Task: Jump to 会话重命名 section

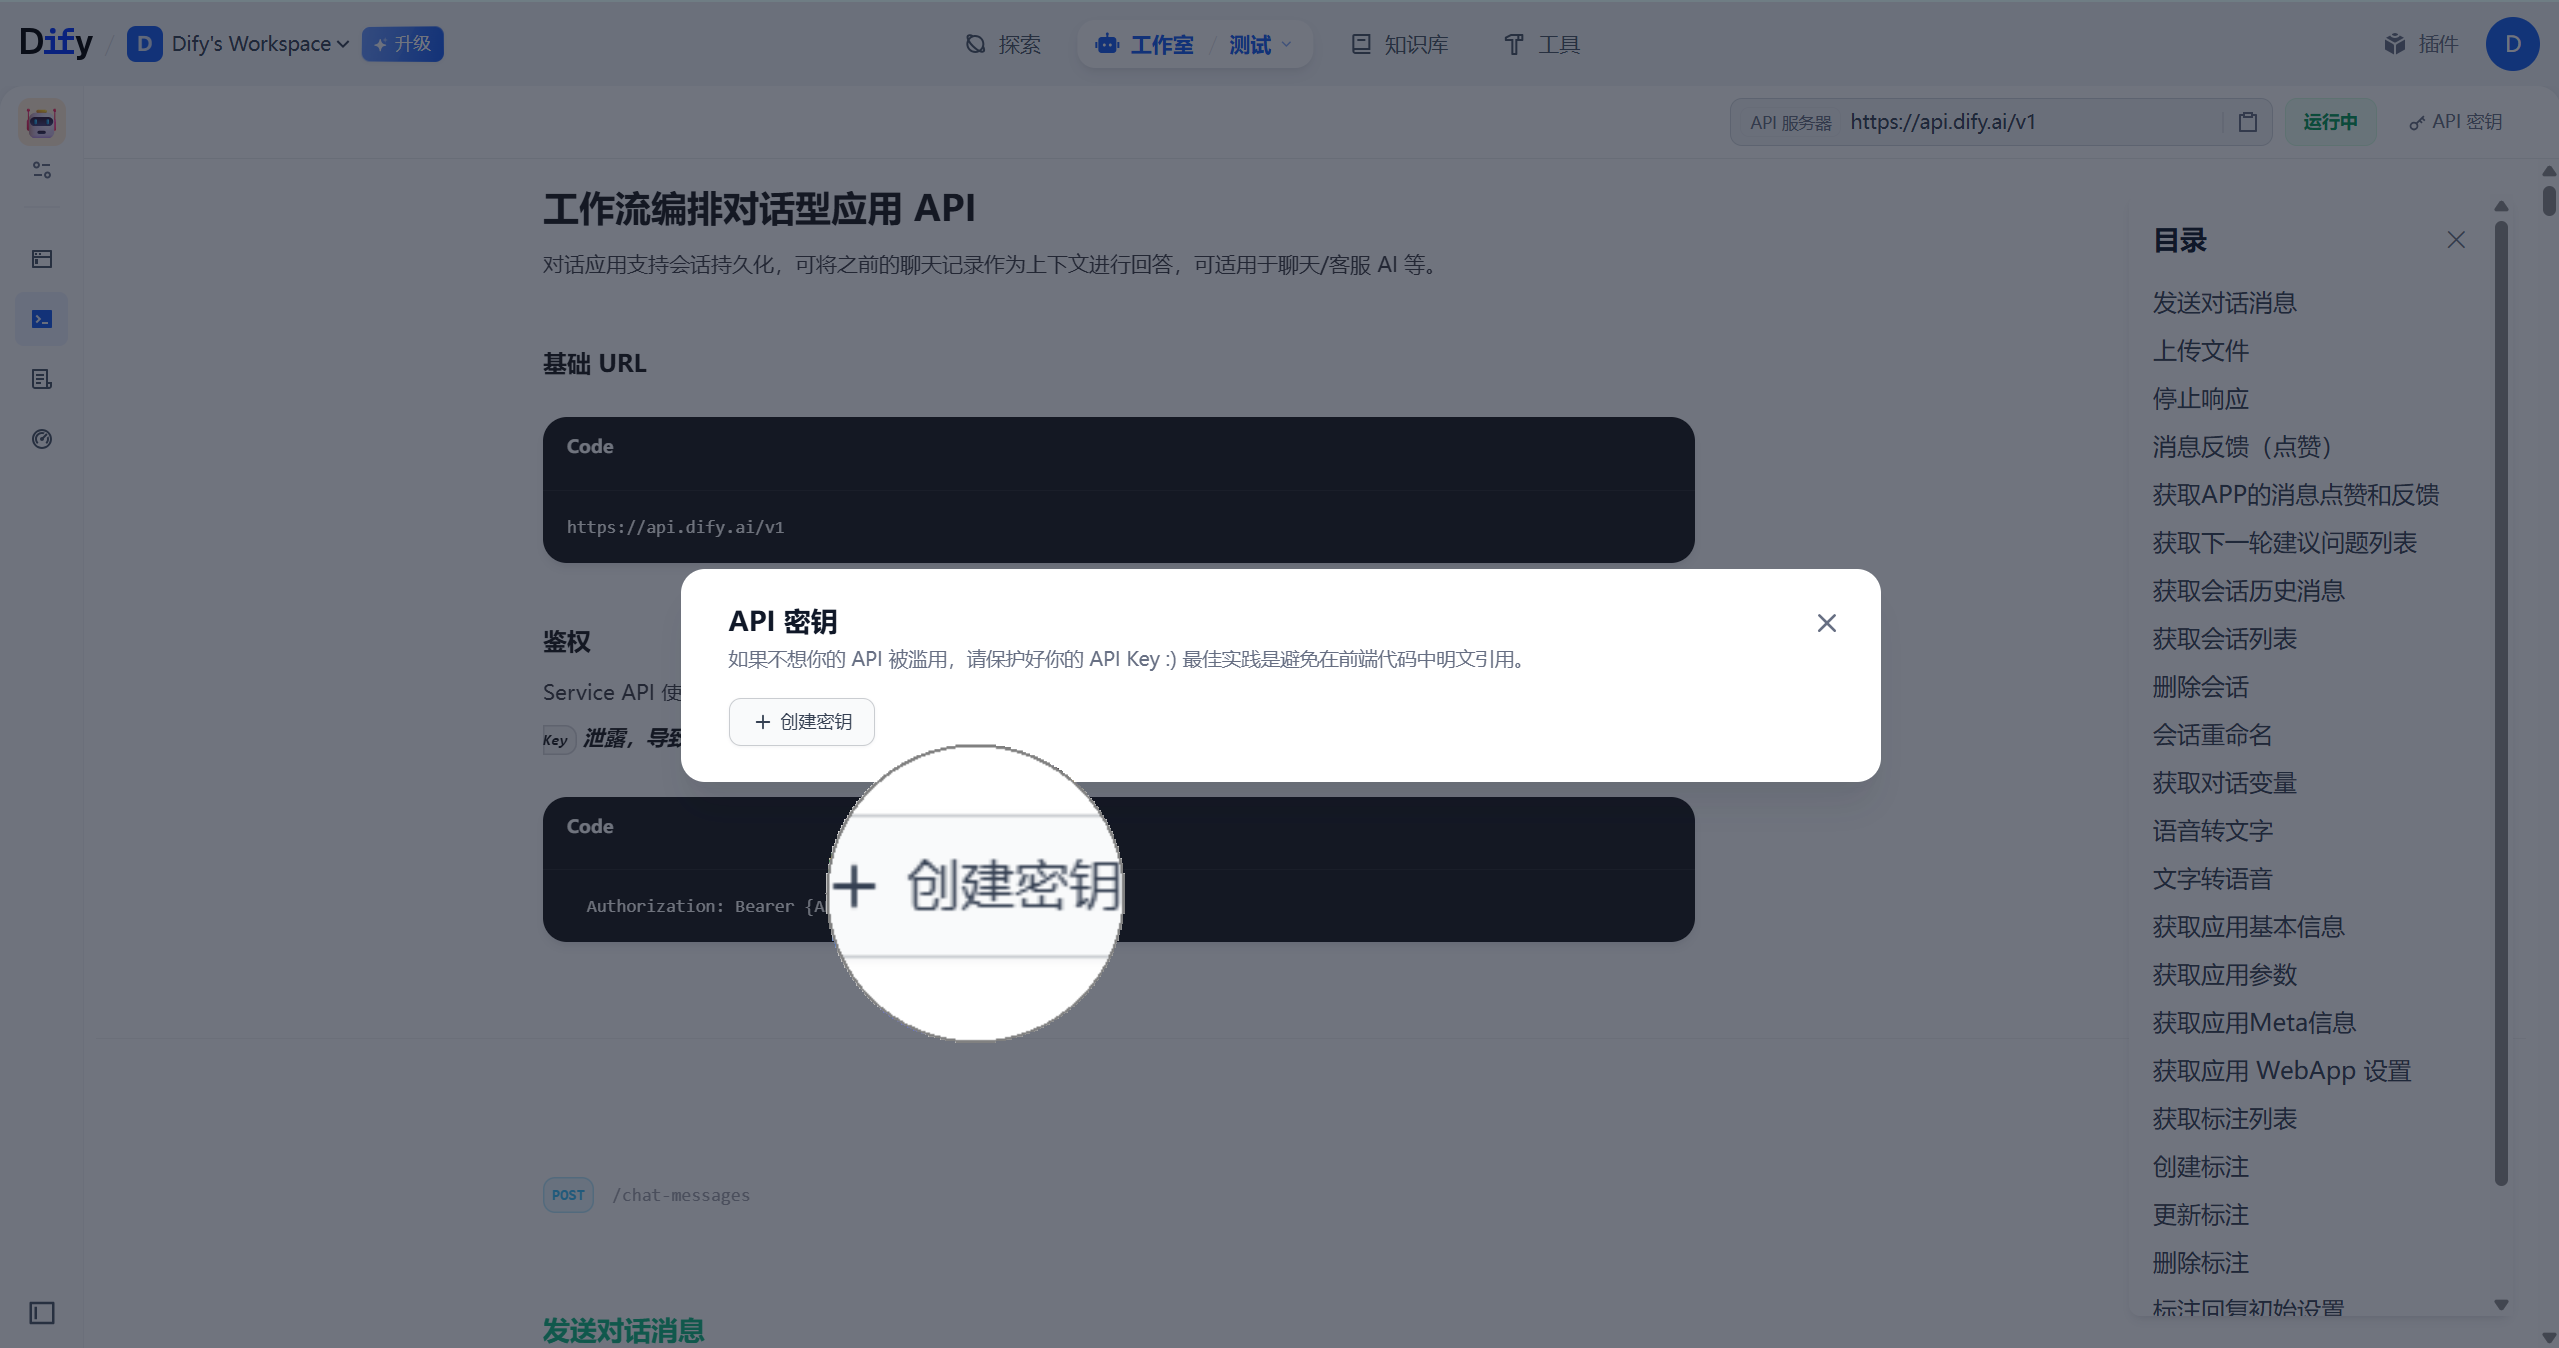Action: (2212, 735)
